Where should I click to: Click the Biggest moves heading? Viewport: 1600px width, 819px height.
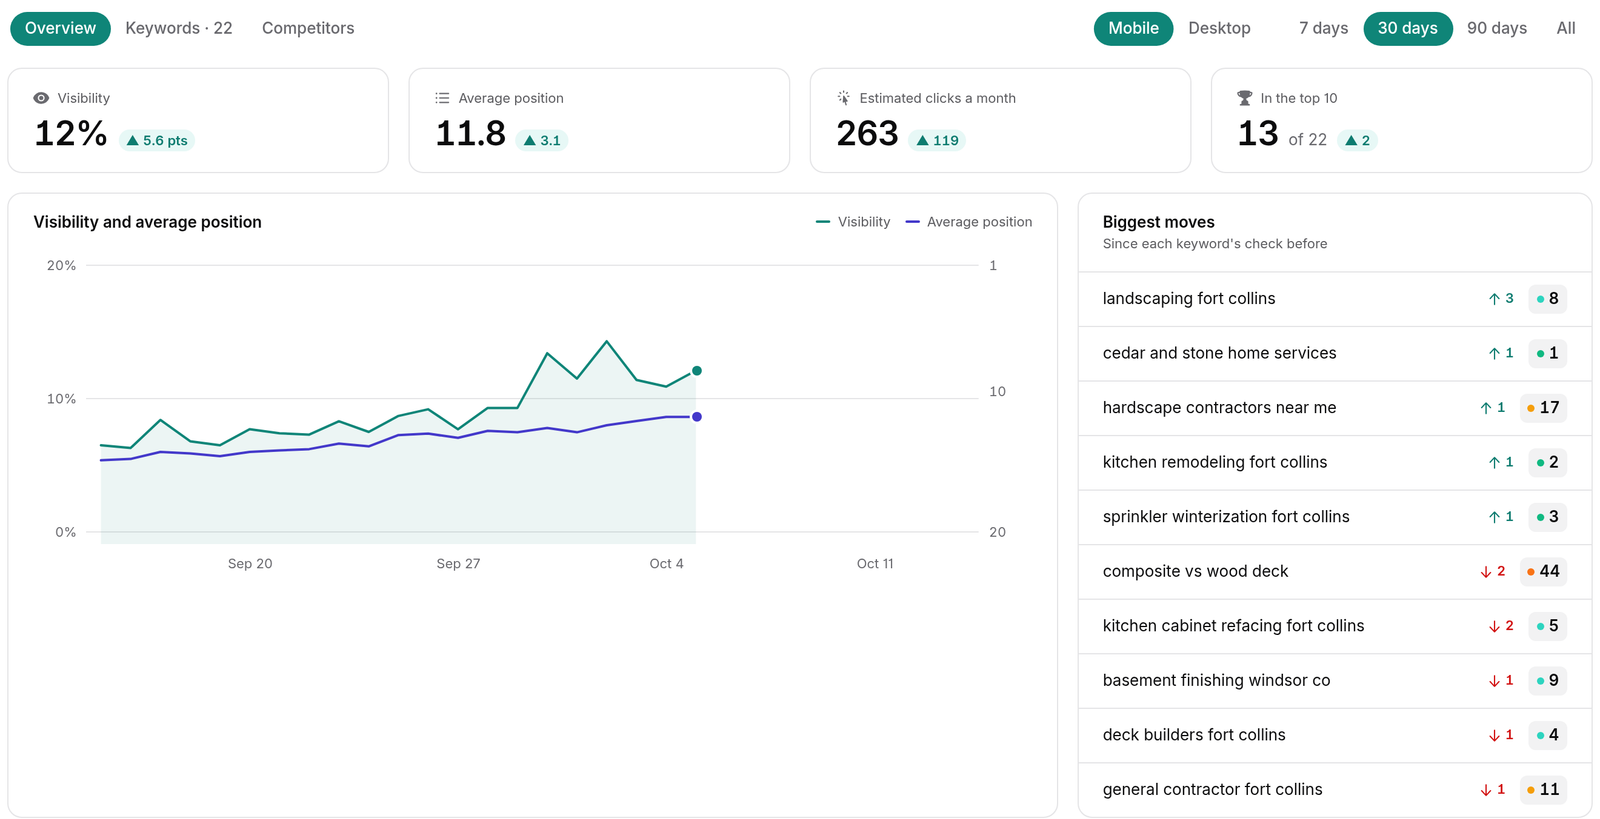[x=1159, y=222]
